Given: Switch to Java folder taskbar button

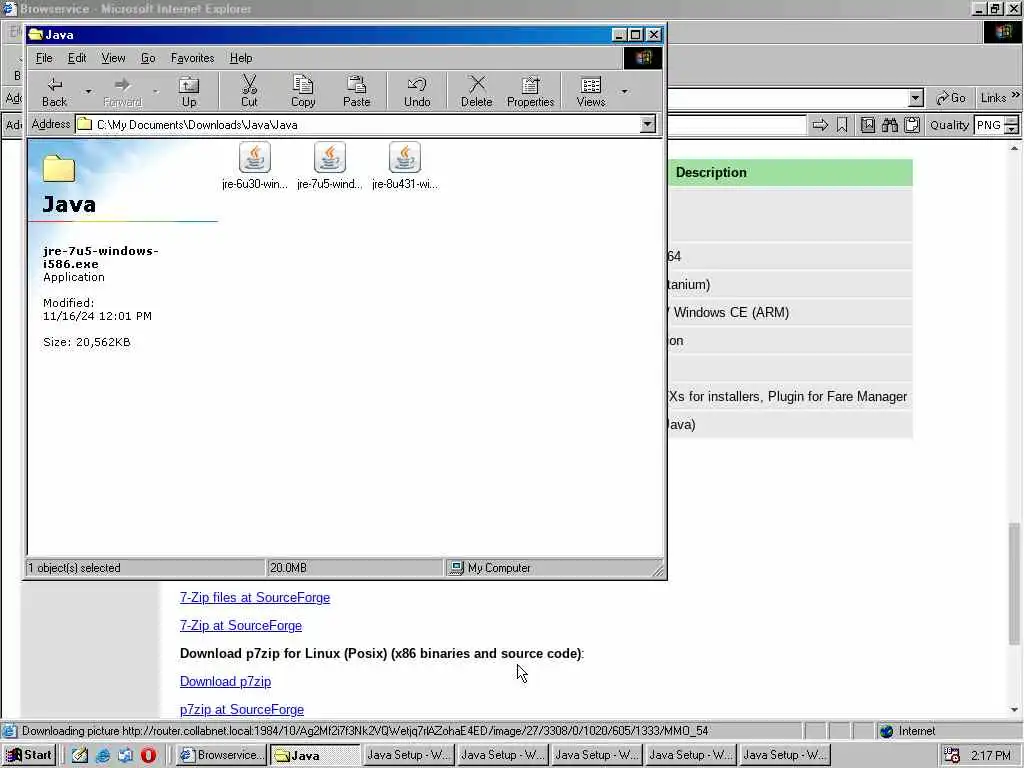Looking at the screenshot, I should point(315,755).
